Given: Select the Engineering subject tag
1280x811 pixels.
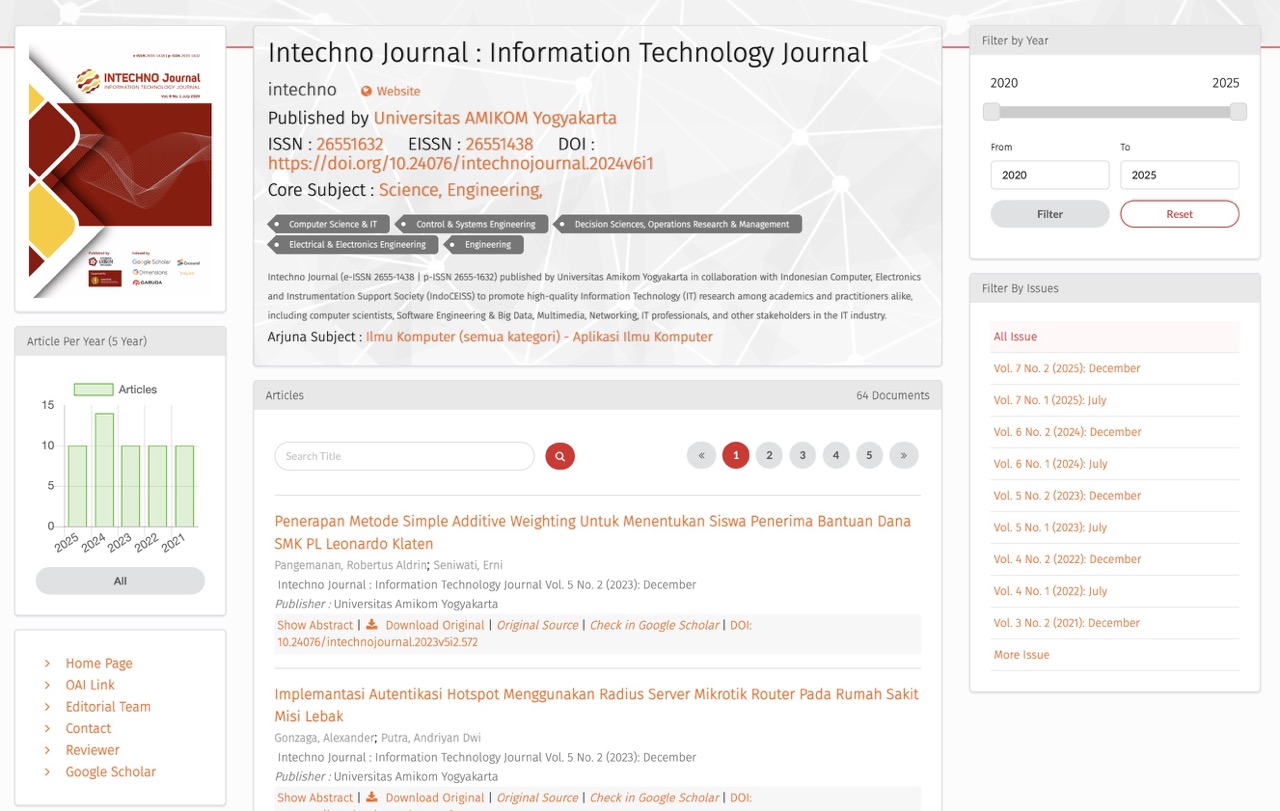Looking at the screenshot, I should pyautogui.click(x=487, y=244).
